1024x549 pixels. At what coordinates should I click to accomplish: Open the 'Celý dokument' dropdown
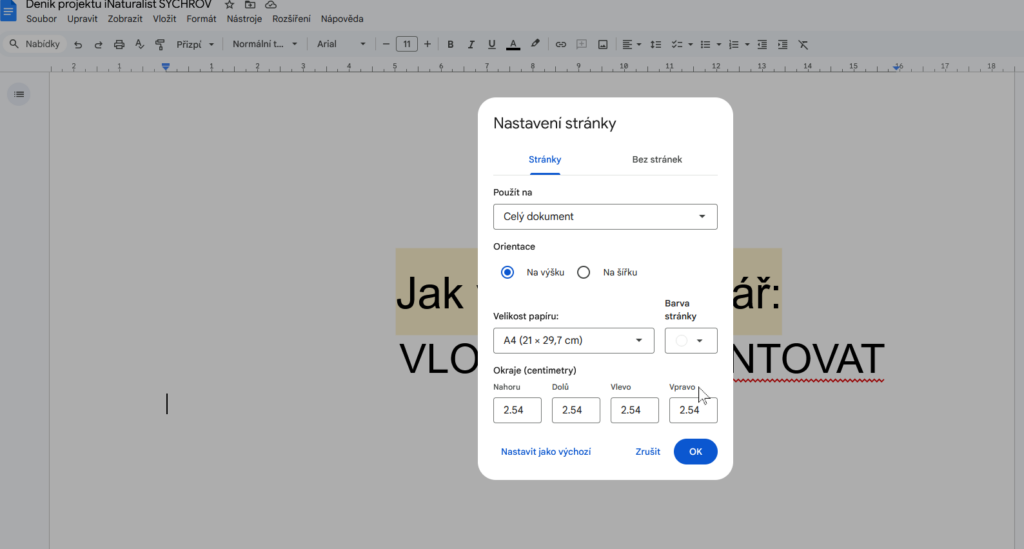point(605,216)
